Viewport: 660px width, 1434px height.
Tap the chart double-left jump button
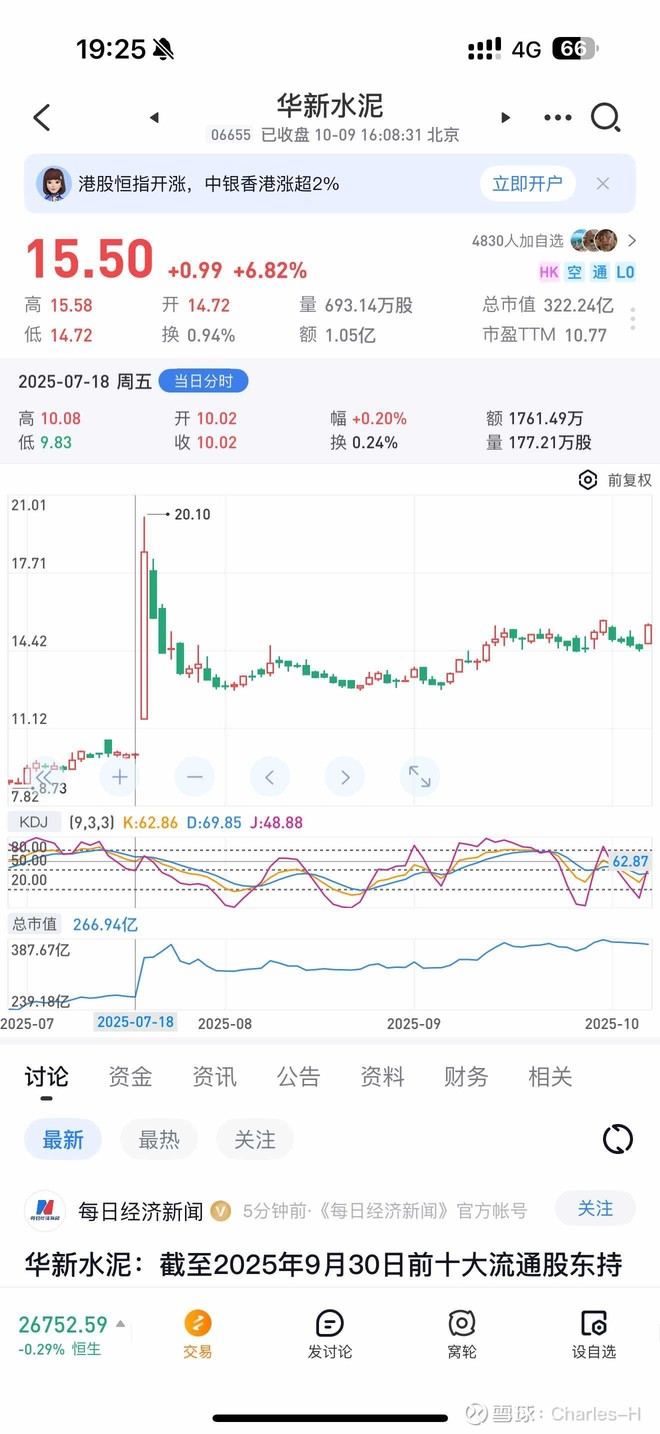click(x=44, y=776)
